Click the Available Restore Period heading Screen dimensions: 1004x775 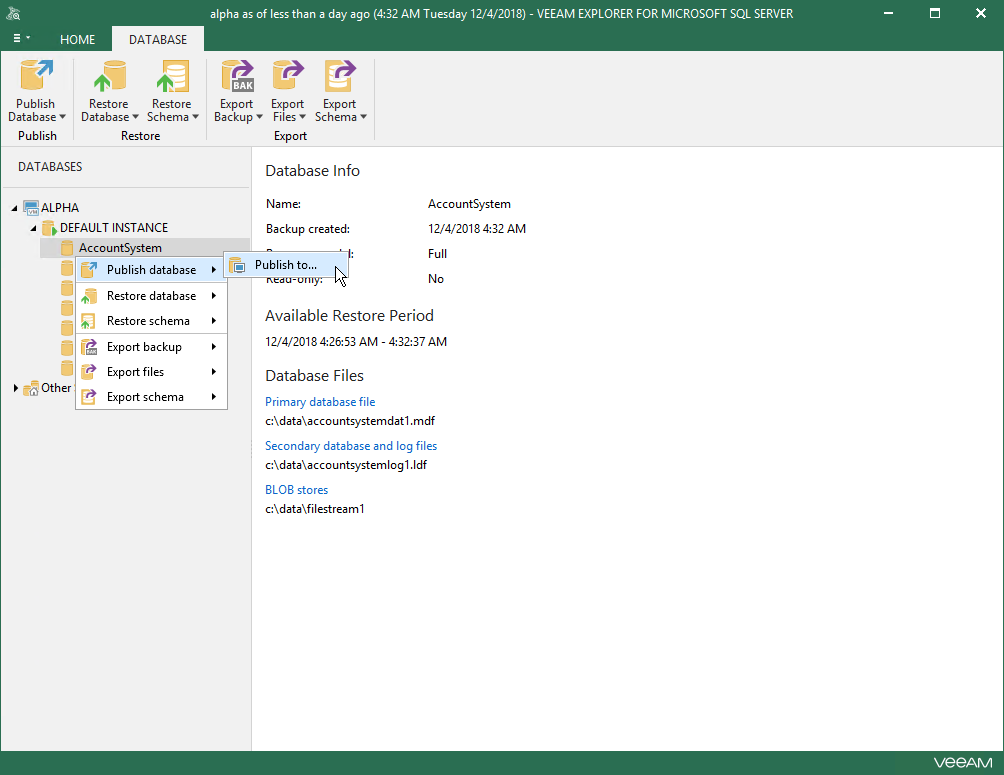pos(350,315)
